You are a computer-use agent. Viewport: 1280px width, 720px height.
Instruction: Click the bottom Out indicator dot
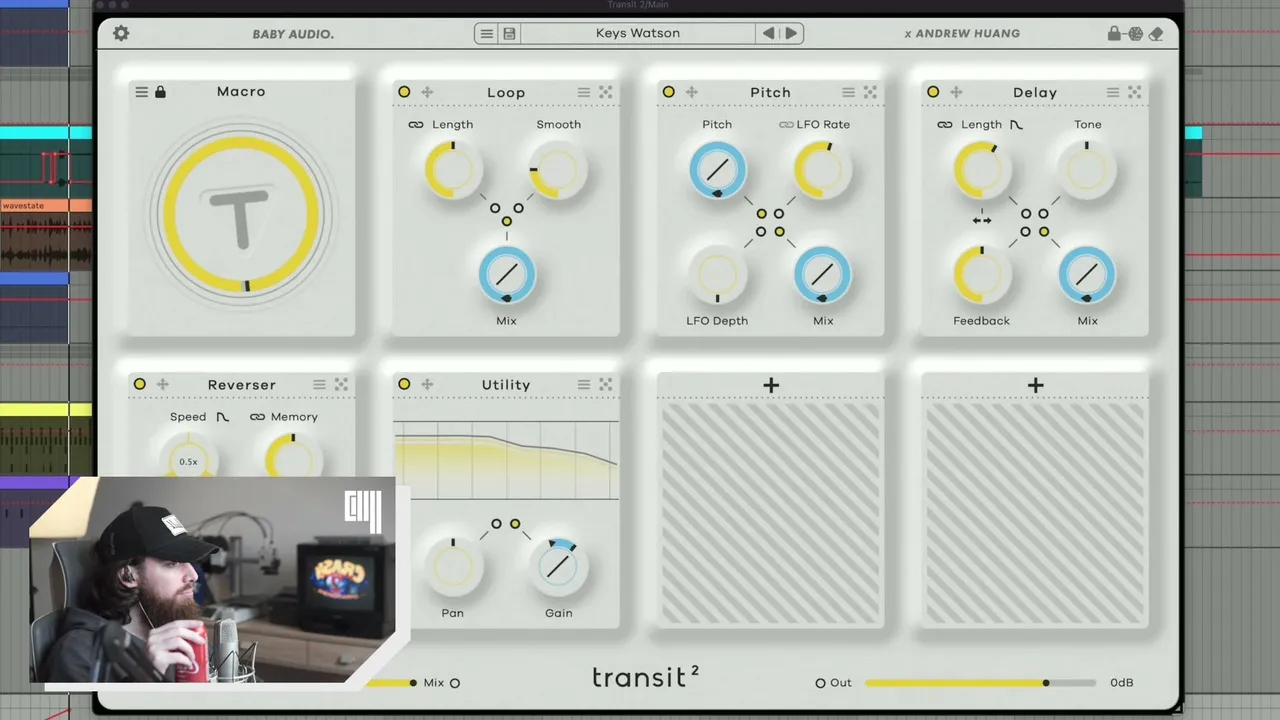(821, 683)
